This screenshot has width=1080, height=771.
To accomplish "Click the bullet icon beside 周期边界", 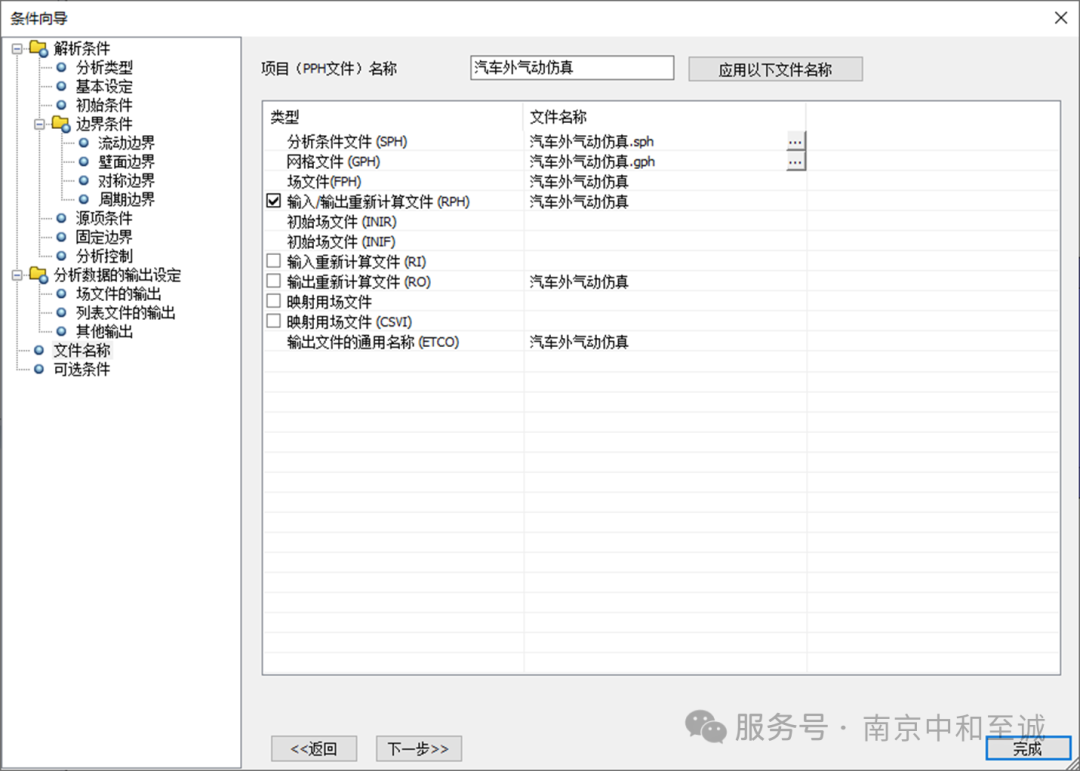I will pyautogui.click(x=84, y=200).
